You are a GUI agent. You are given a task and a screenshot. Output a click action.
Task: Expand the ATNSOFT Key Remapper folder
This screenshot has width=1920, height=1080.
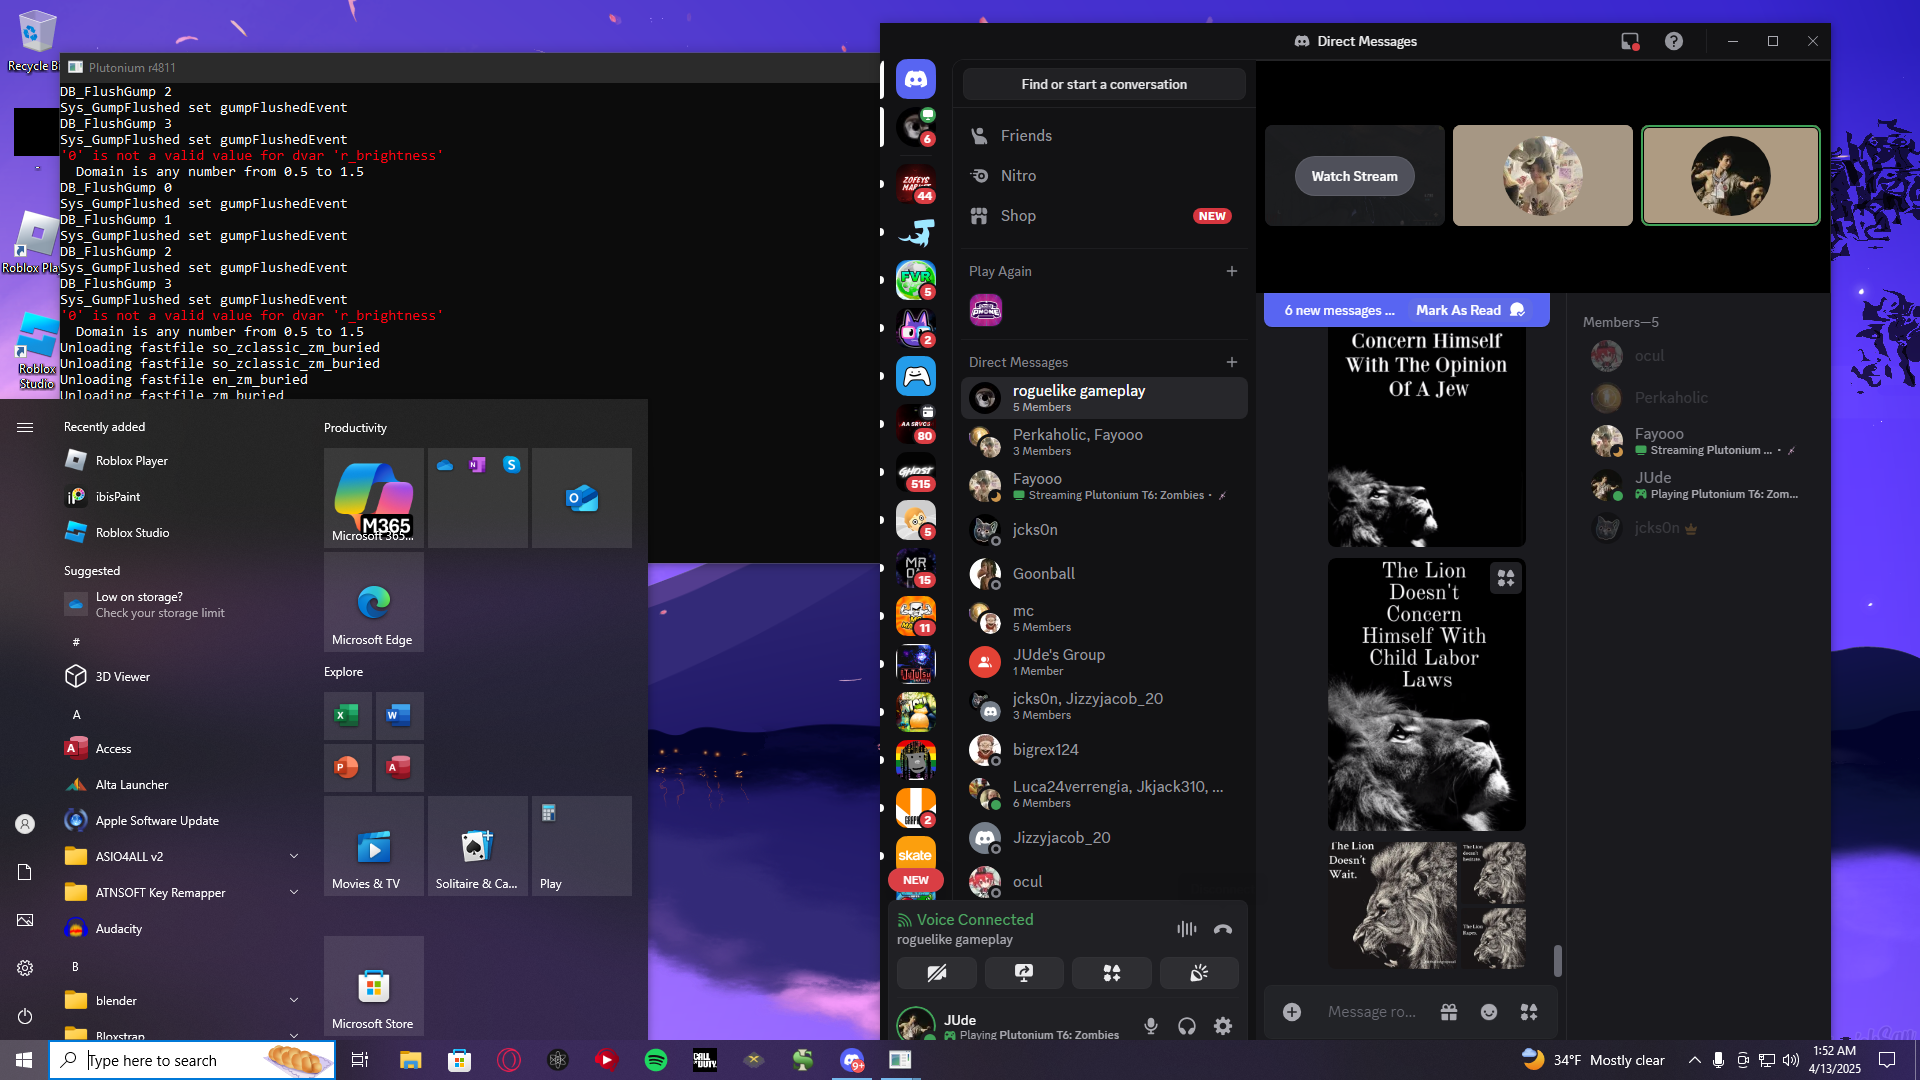[x=294, y=892]
